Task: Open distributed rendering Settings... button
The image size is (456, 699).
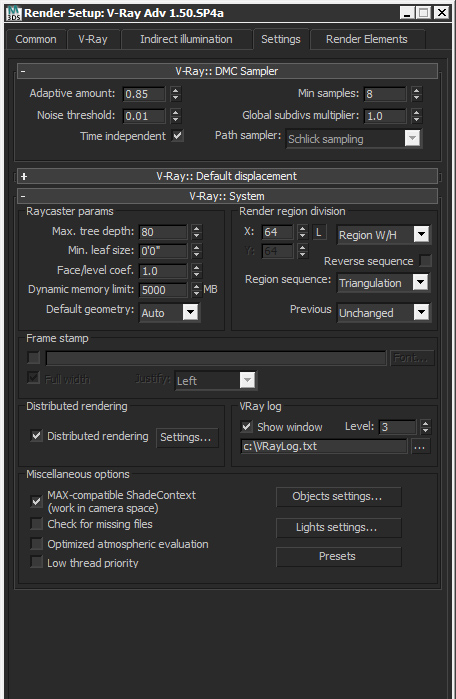Action: pos(187,437)
